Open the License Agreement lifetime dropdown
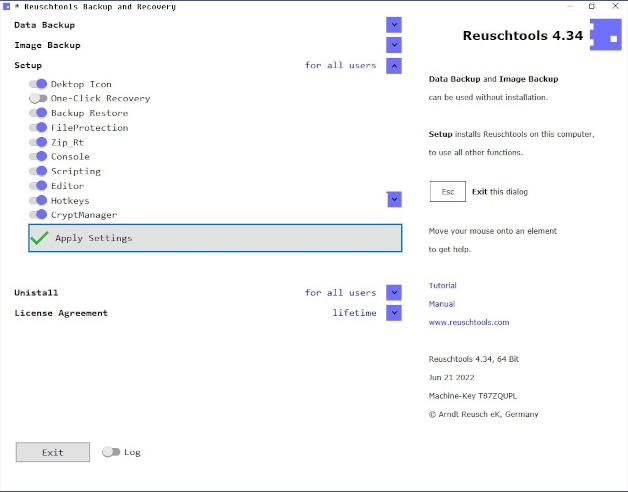628x492 pixels. (x=394, y=313)
